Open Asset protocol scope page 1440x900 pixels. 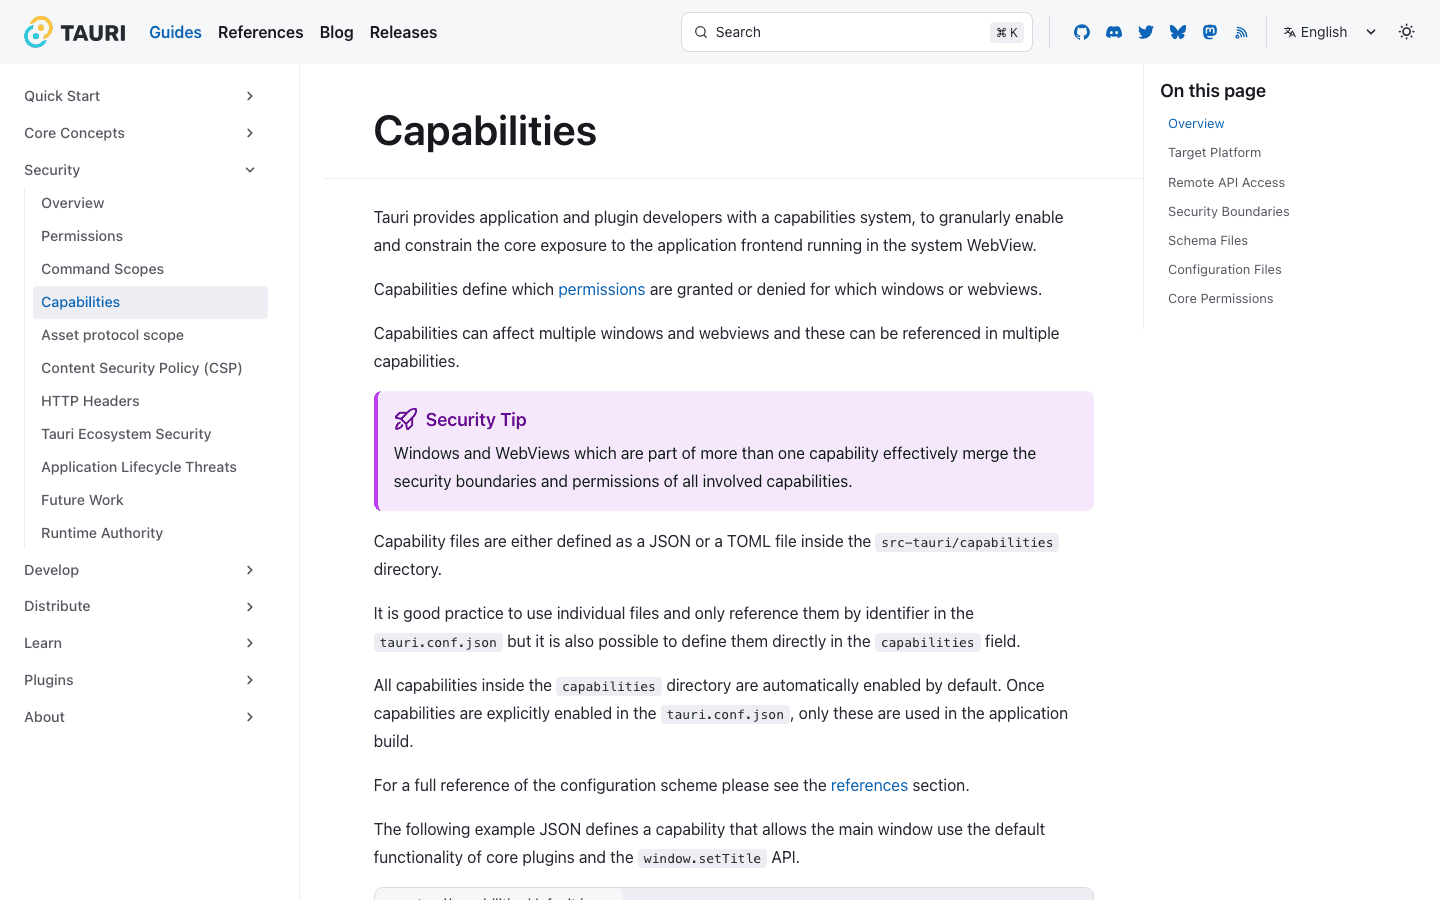150,335
